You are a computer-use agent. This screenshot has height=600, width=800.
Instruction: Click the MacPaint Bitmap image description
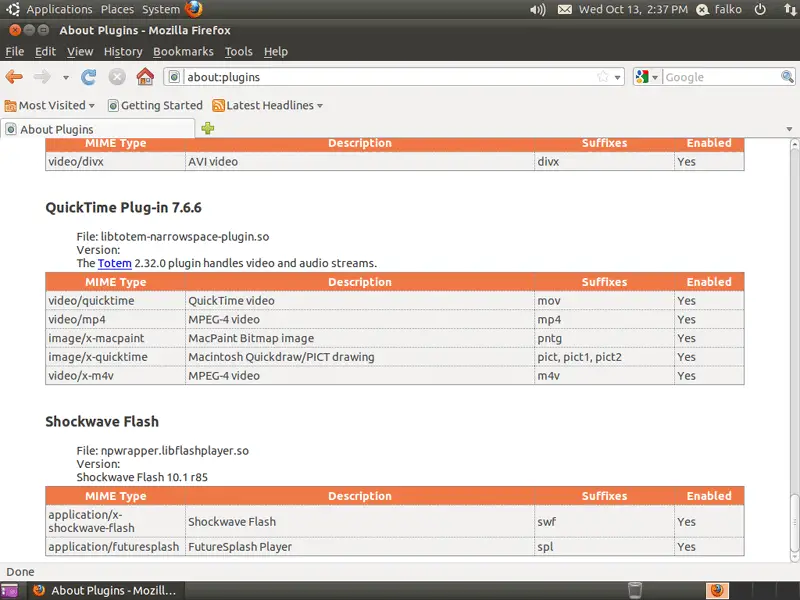pos(251,338)
